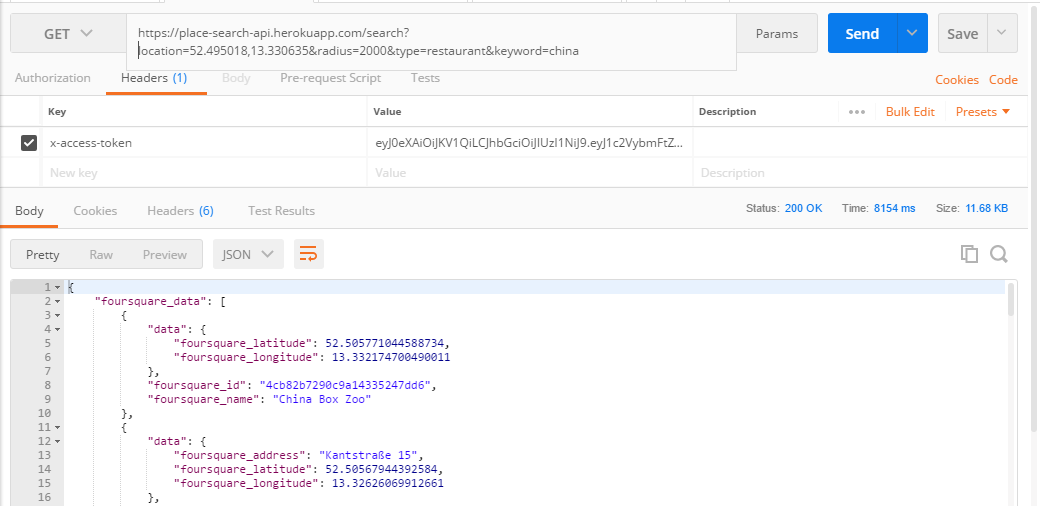Save the request
The width and height of the screenshot is (1040, 506).
[x=962, y=34]
